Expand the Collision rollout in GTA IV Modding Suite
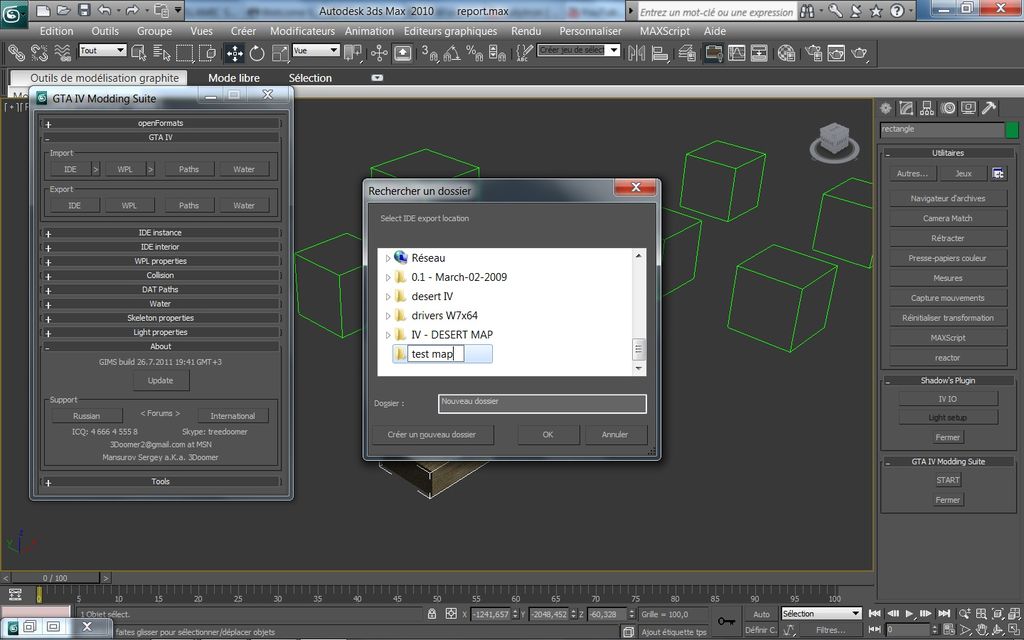 [x=161, y=275]
